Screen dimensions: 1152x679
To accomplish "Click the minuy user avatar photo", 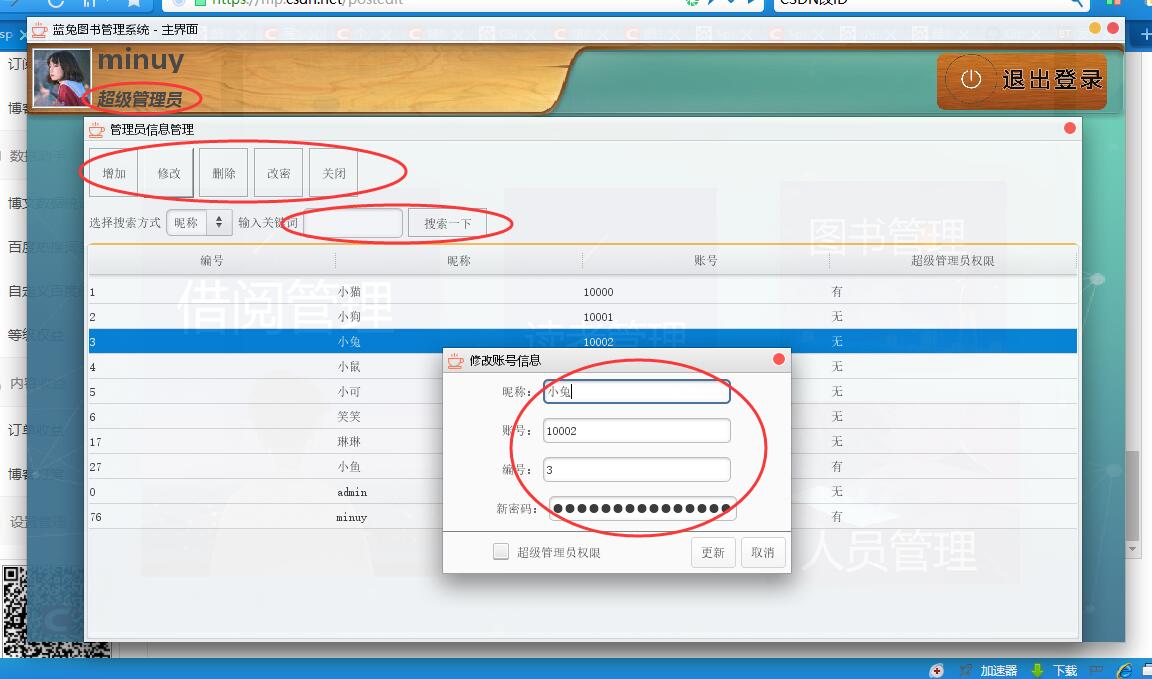I will (62, 78).
